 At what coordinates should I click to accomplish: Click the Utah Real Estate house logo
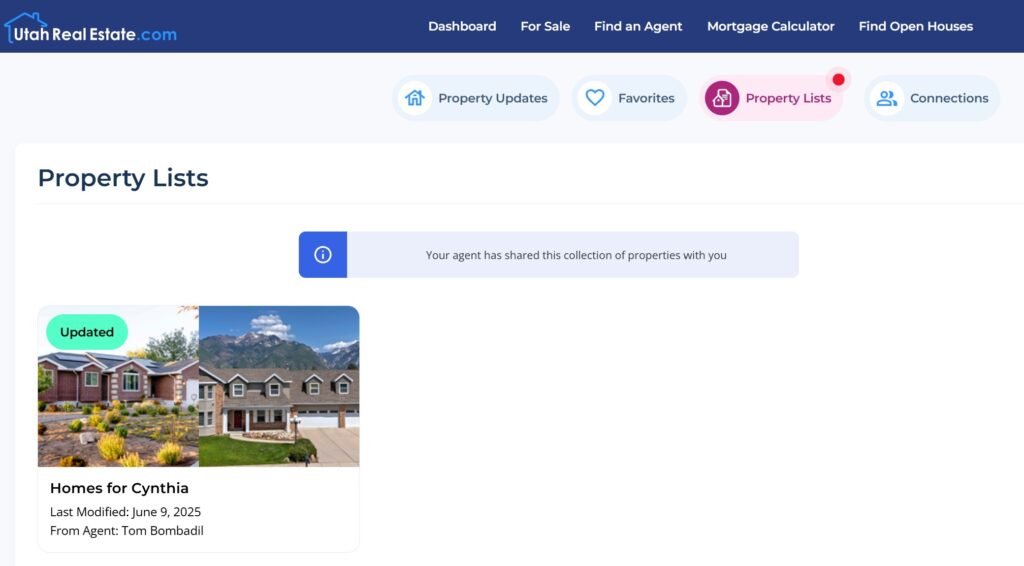point(26,26)
